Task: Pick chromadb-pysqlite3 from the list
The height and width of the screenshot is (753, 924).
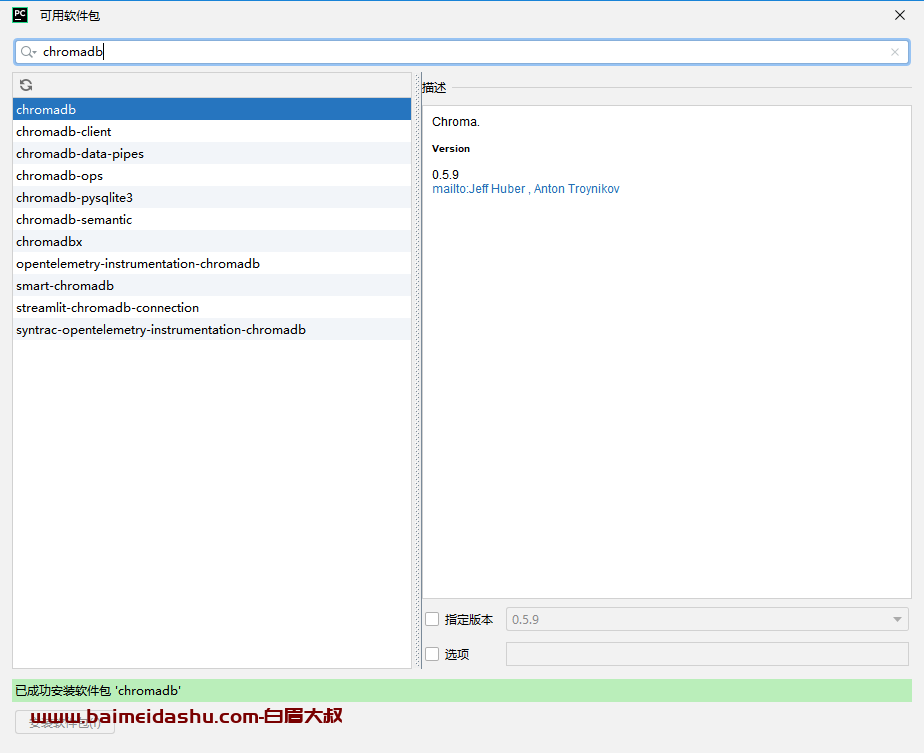Action: (212, 197)
